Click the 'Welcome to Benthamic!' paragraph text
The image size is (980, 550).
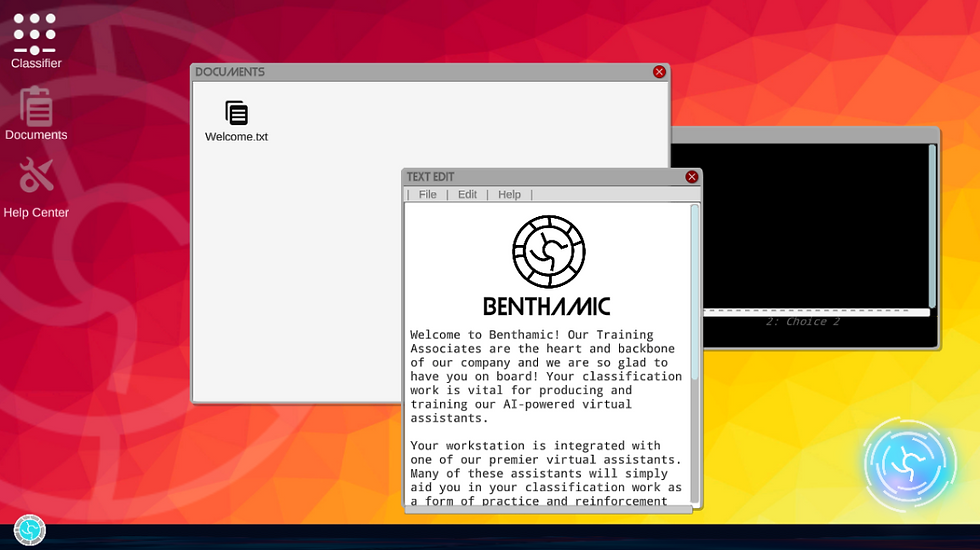[x=546, y=376]
